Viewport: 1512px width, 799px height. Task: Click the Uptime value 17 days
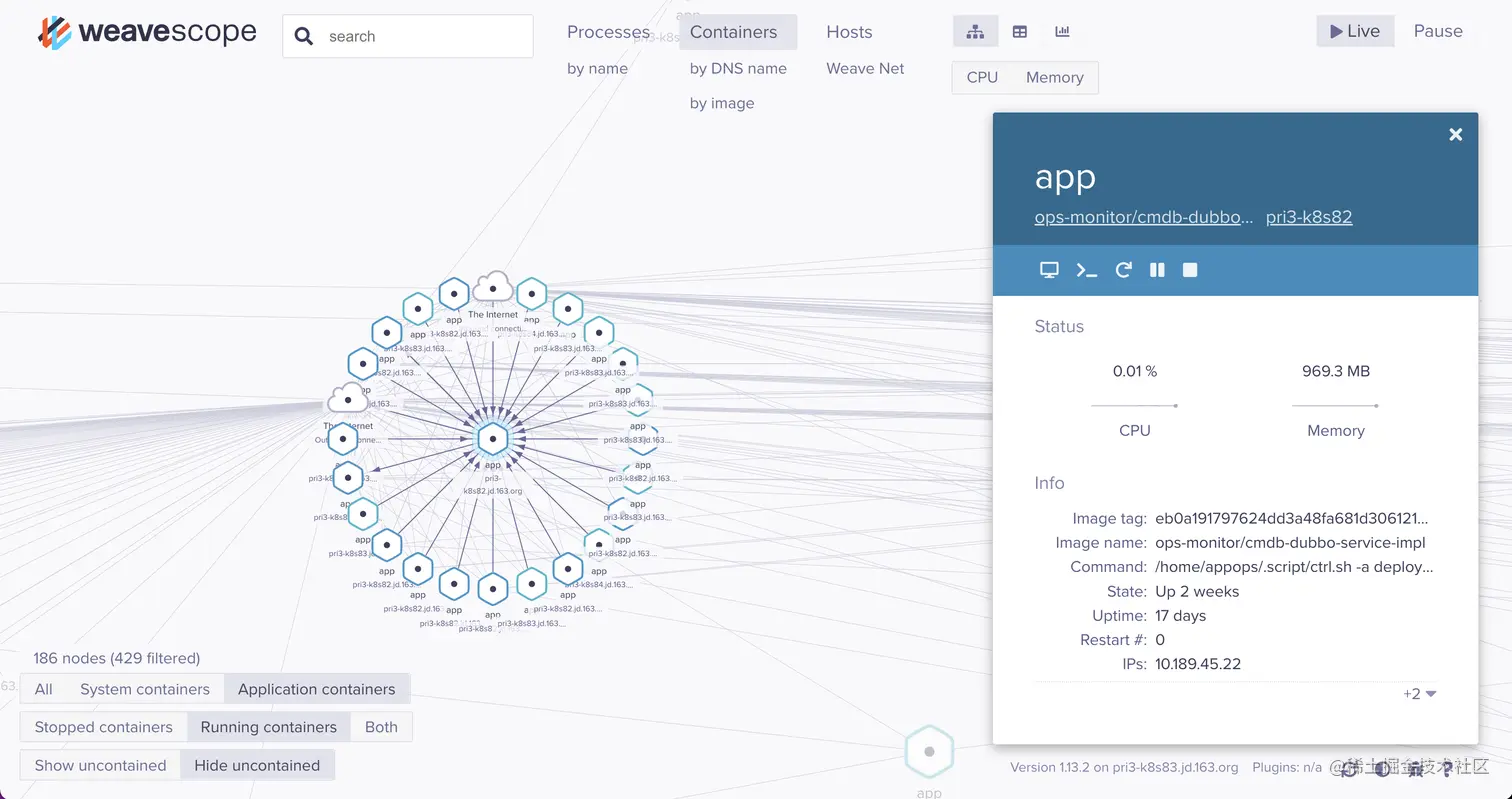[1181, 615]
